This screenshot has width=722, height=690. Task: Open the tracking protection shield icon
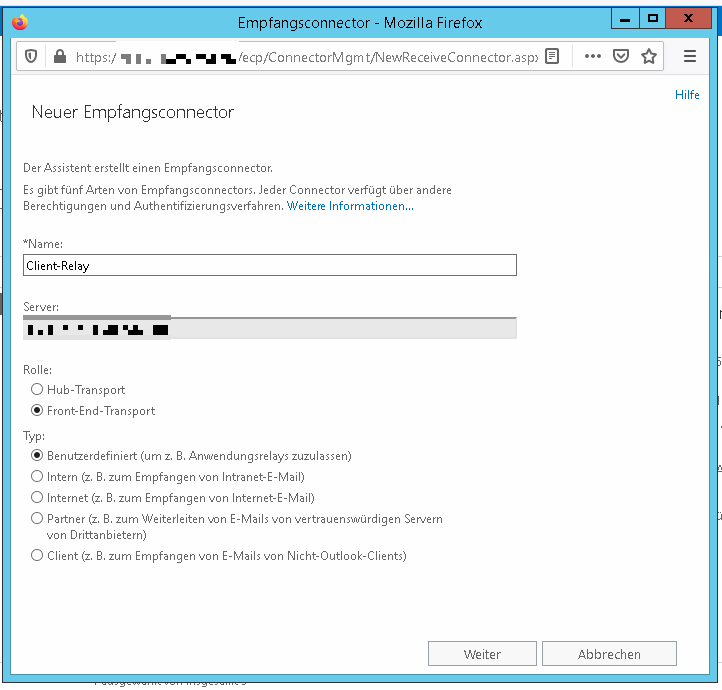pyautogui.click(x=31, y=57)
